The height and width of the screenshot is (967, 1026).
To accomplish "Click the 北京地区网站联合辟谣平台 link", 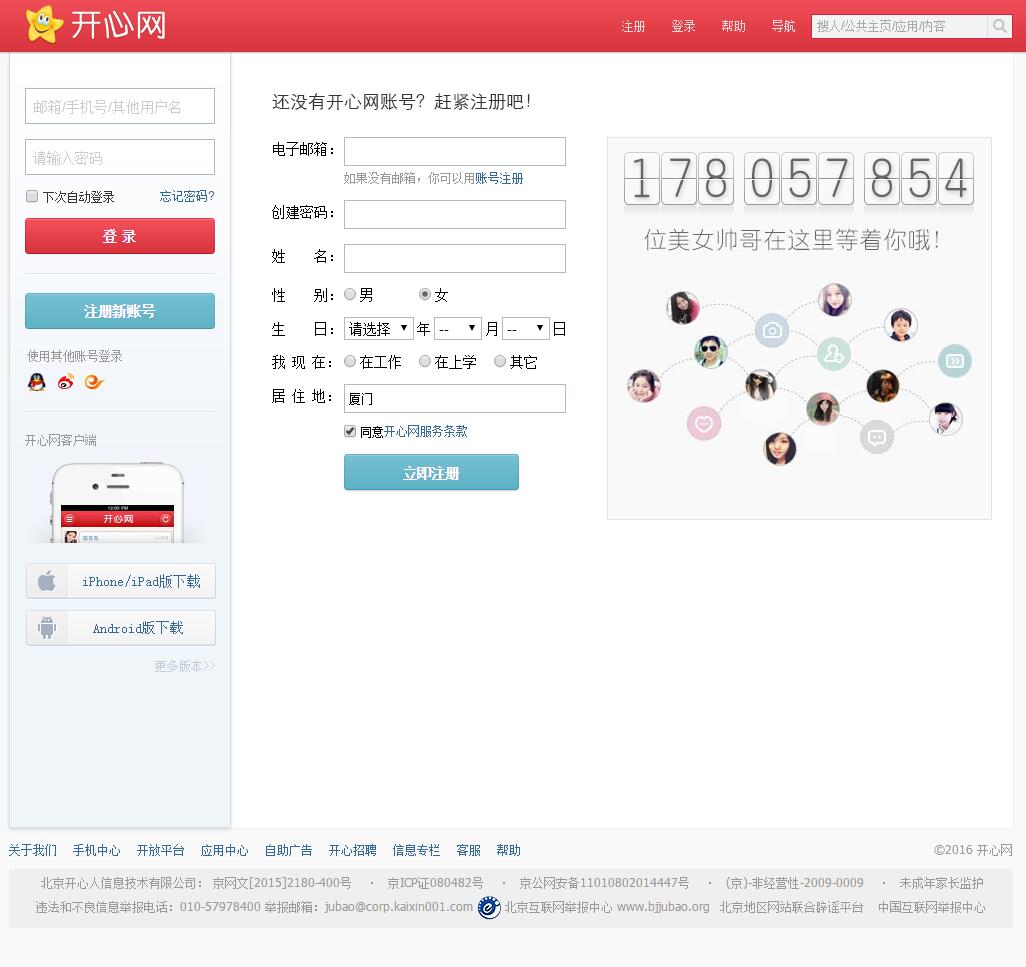I will pos(792,907).
